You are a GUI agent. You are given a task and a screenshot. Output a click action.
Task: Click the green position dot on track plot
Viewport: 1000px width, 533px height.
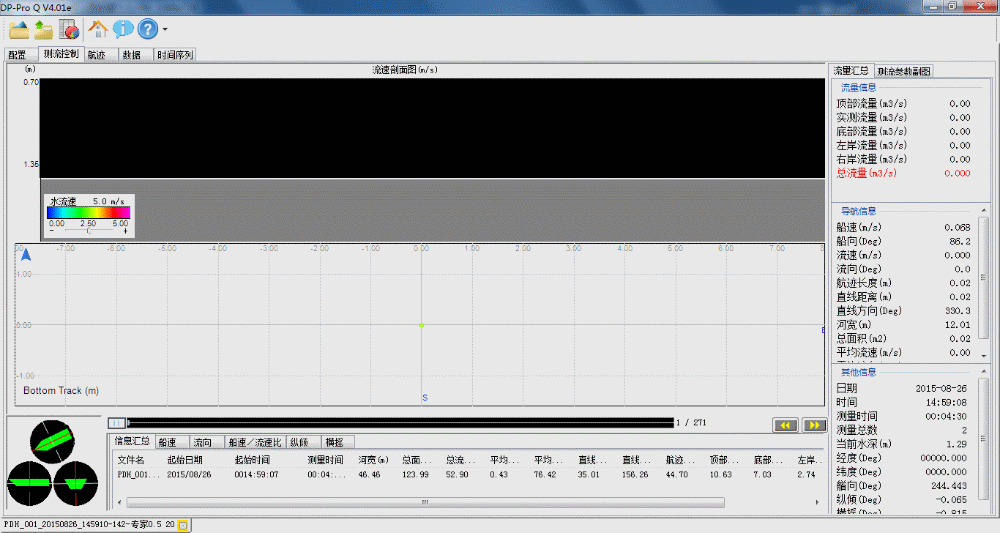[422, 325]
